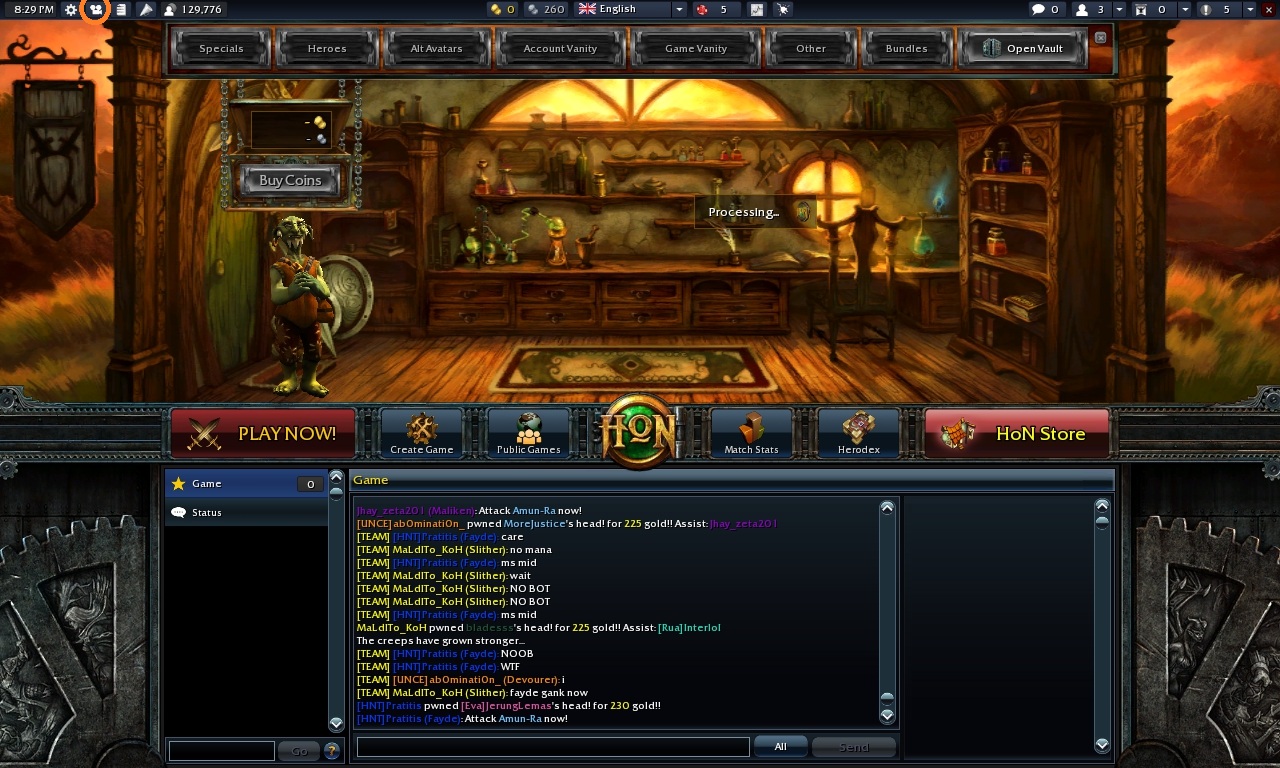Click the user list scroll up arrow
1280x768 pixels.
tap(1102, 506)
